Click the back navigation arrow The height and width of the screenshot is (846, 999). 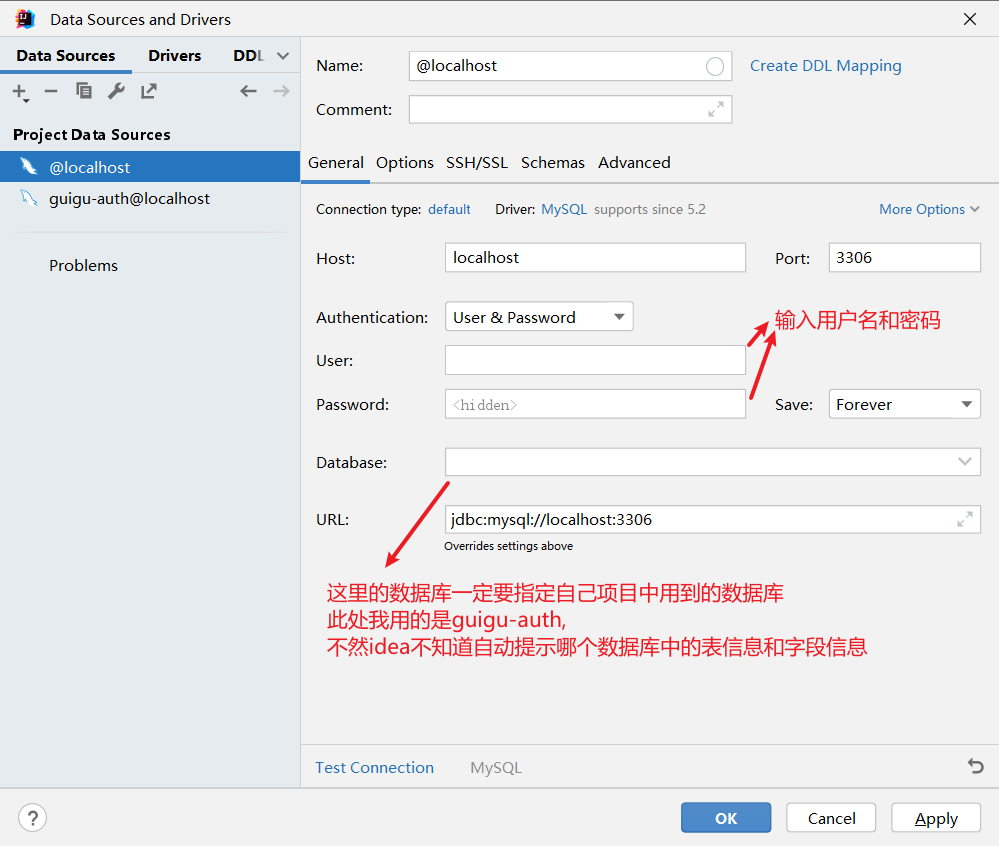click(x=248, y=91)
